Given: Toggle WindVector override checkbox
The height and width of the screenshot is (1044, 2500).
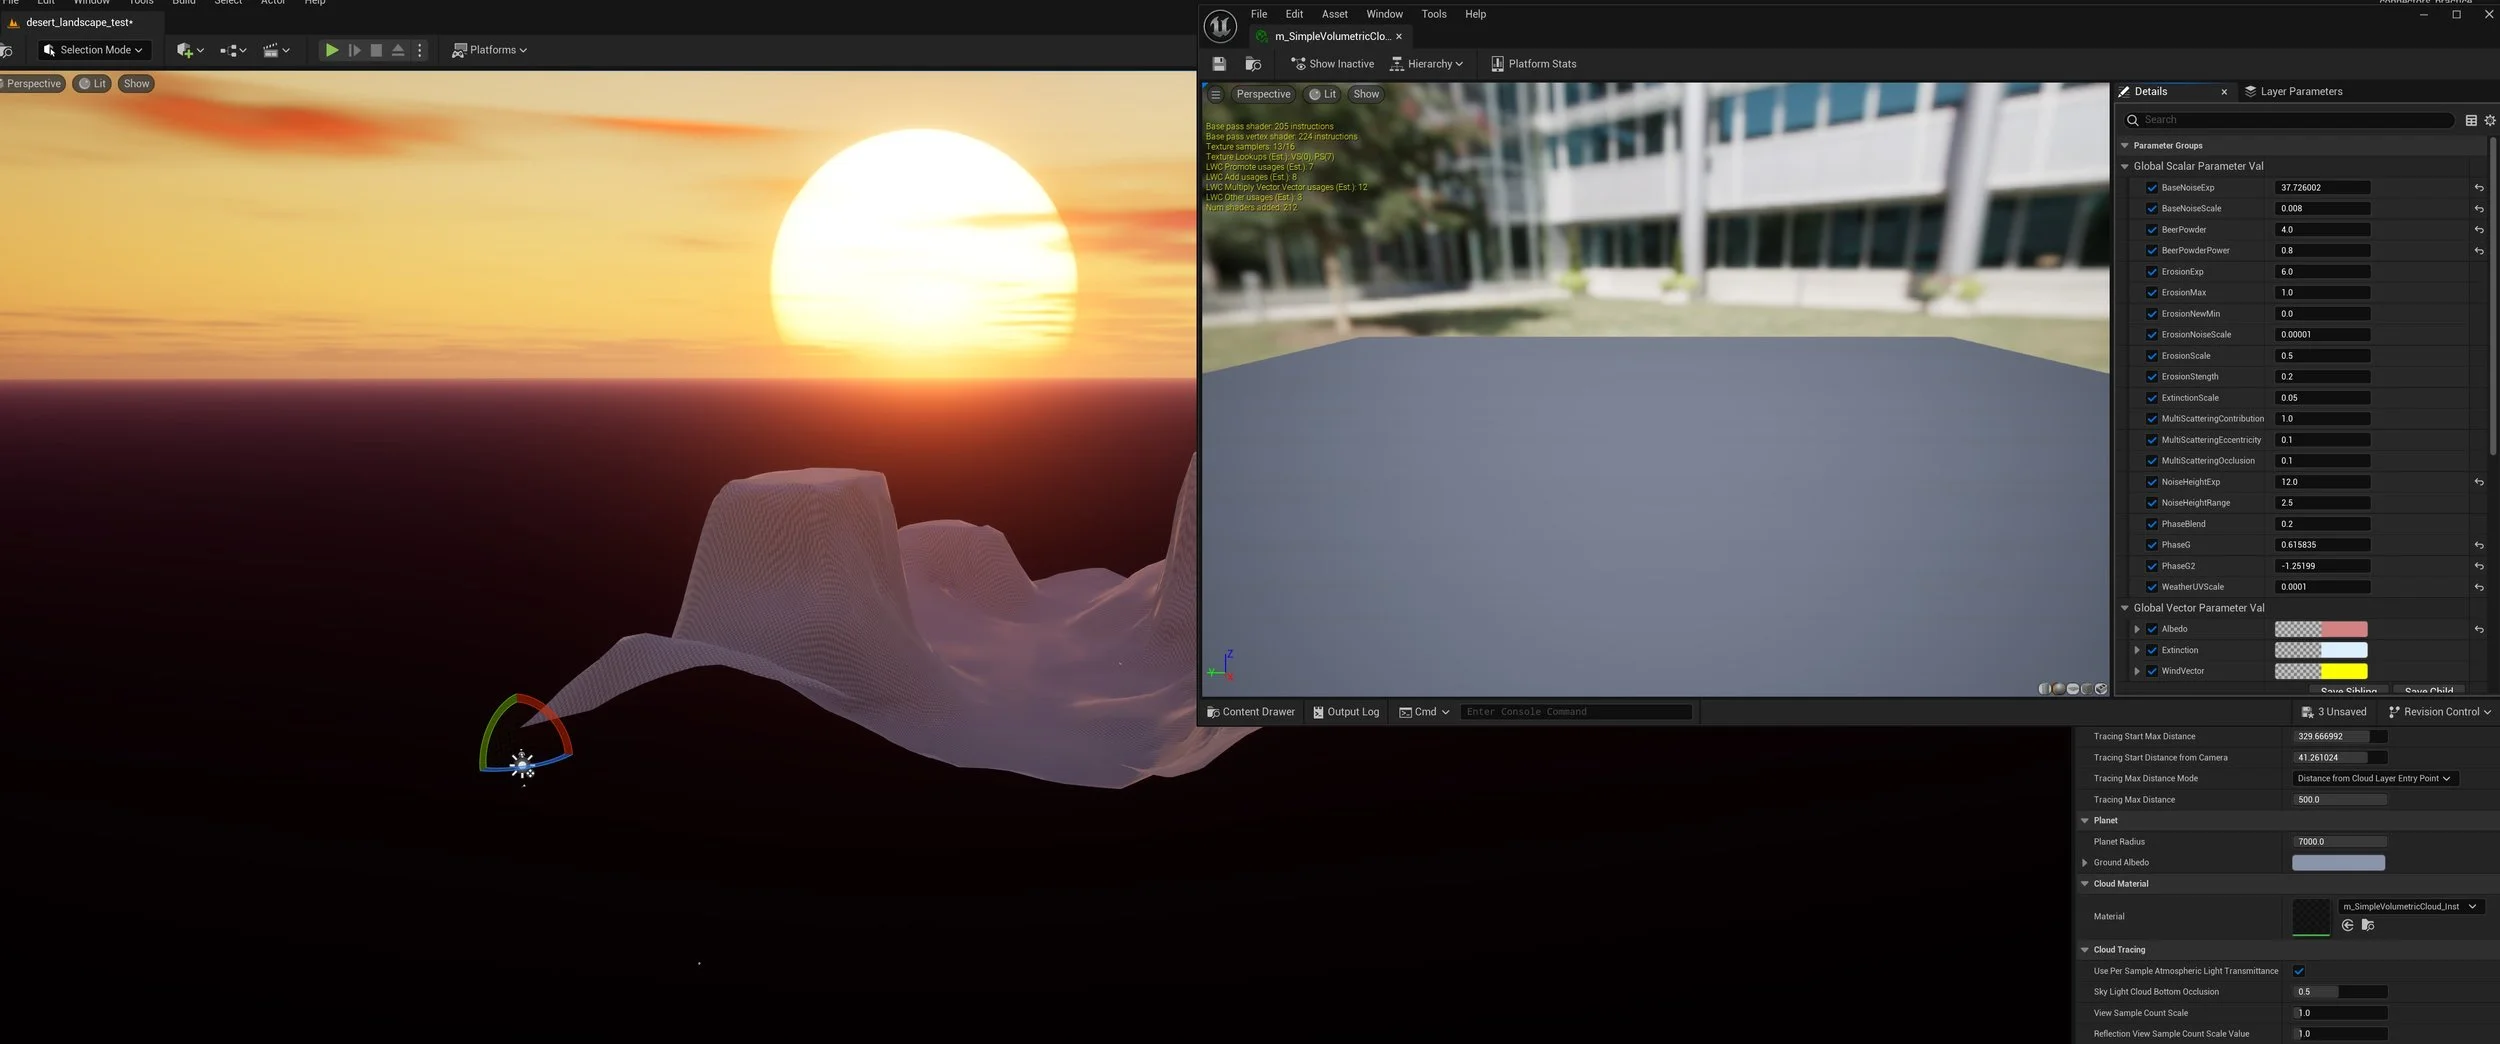Looking at the screenshot, I should 2152,671.
